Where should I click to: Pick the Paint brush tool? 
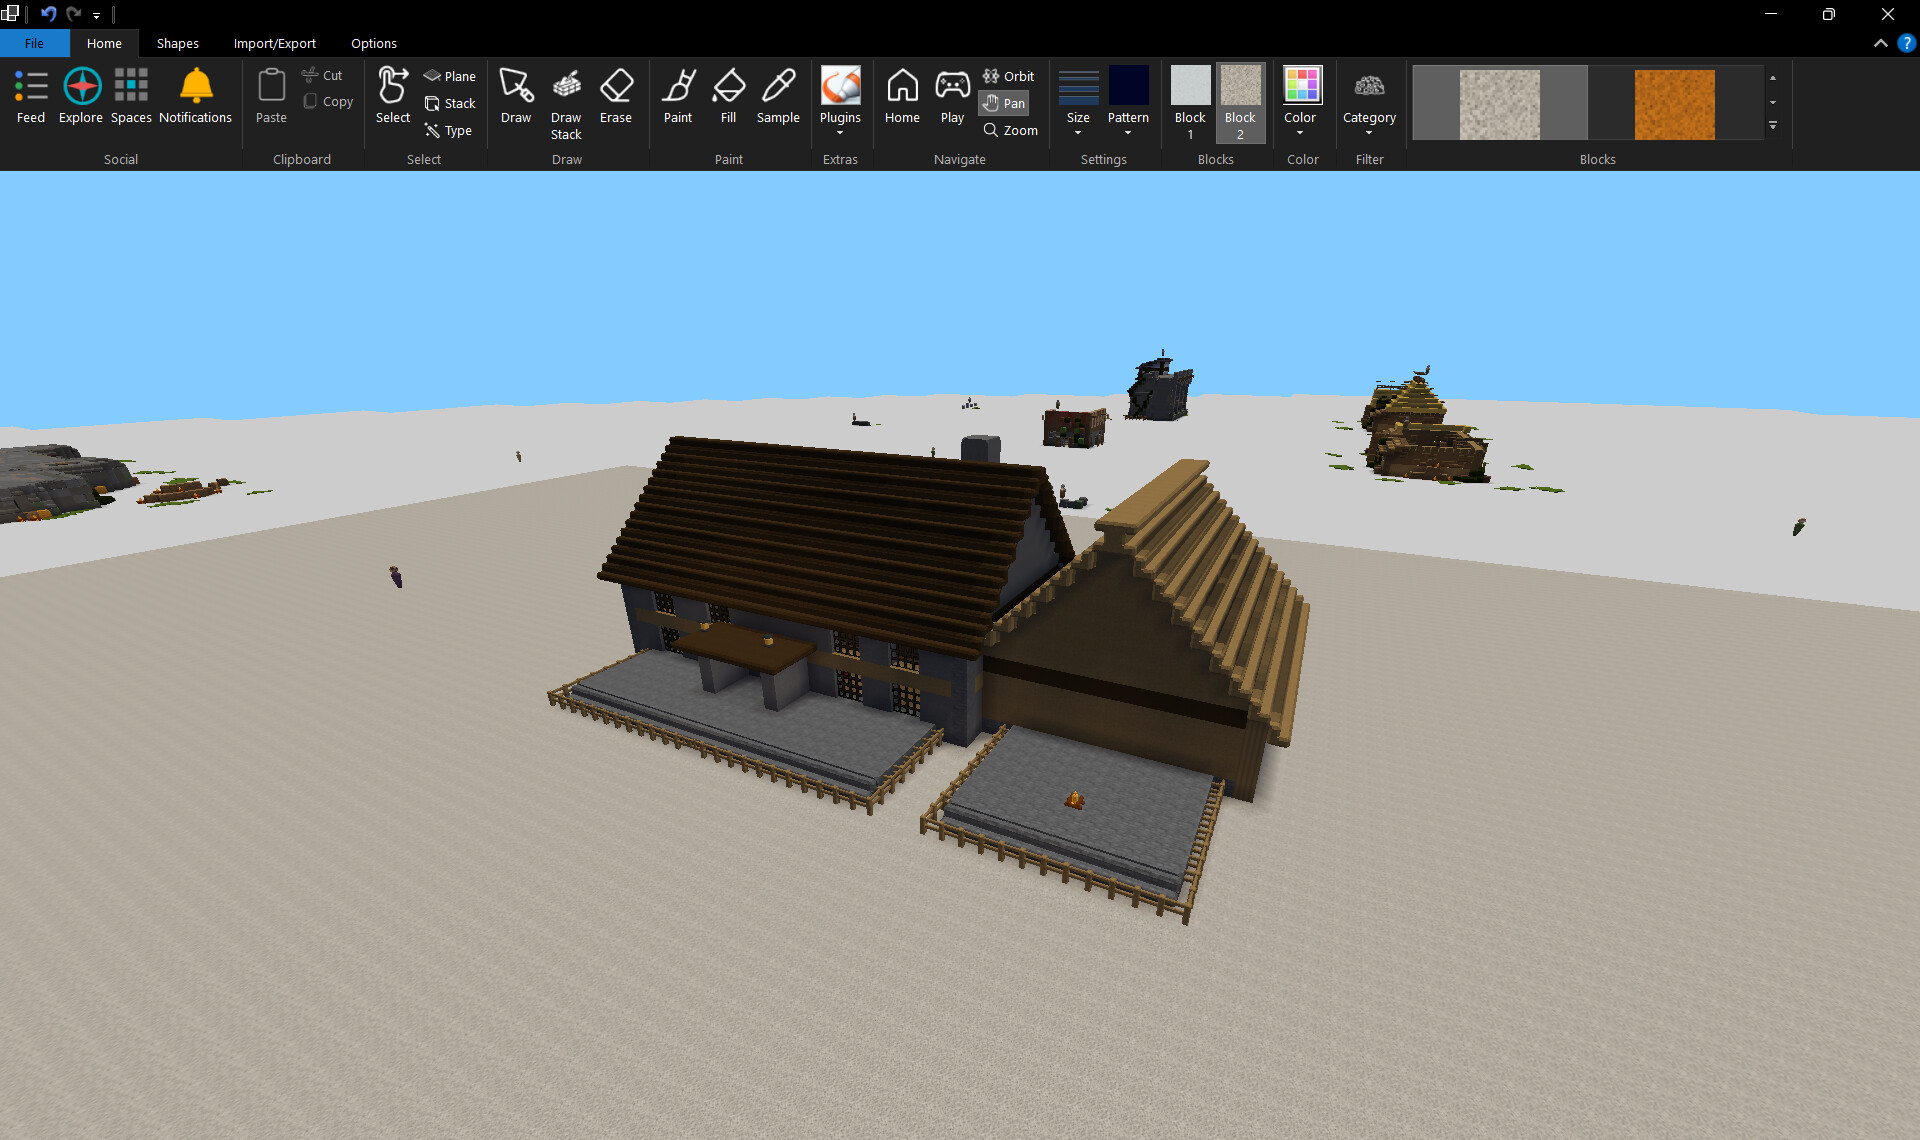pos(678,96)
